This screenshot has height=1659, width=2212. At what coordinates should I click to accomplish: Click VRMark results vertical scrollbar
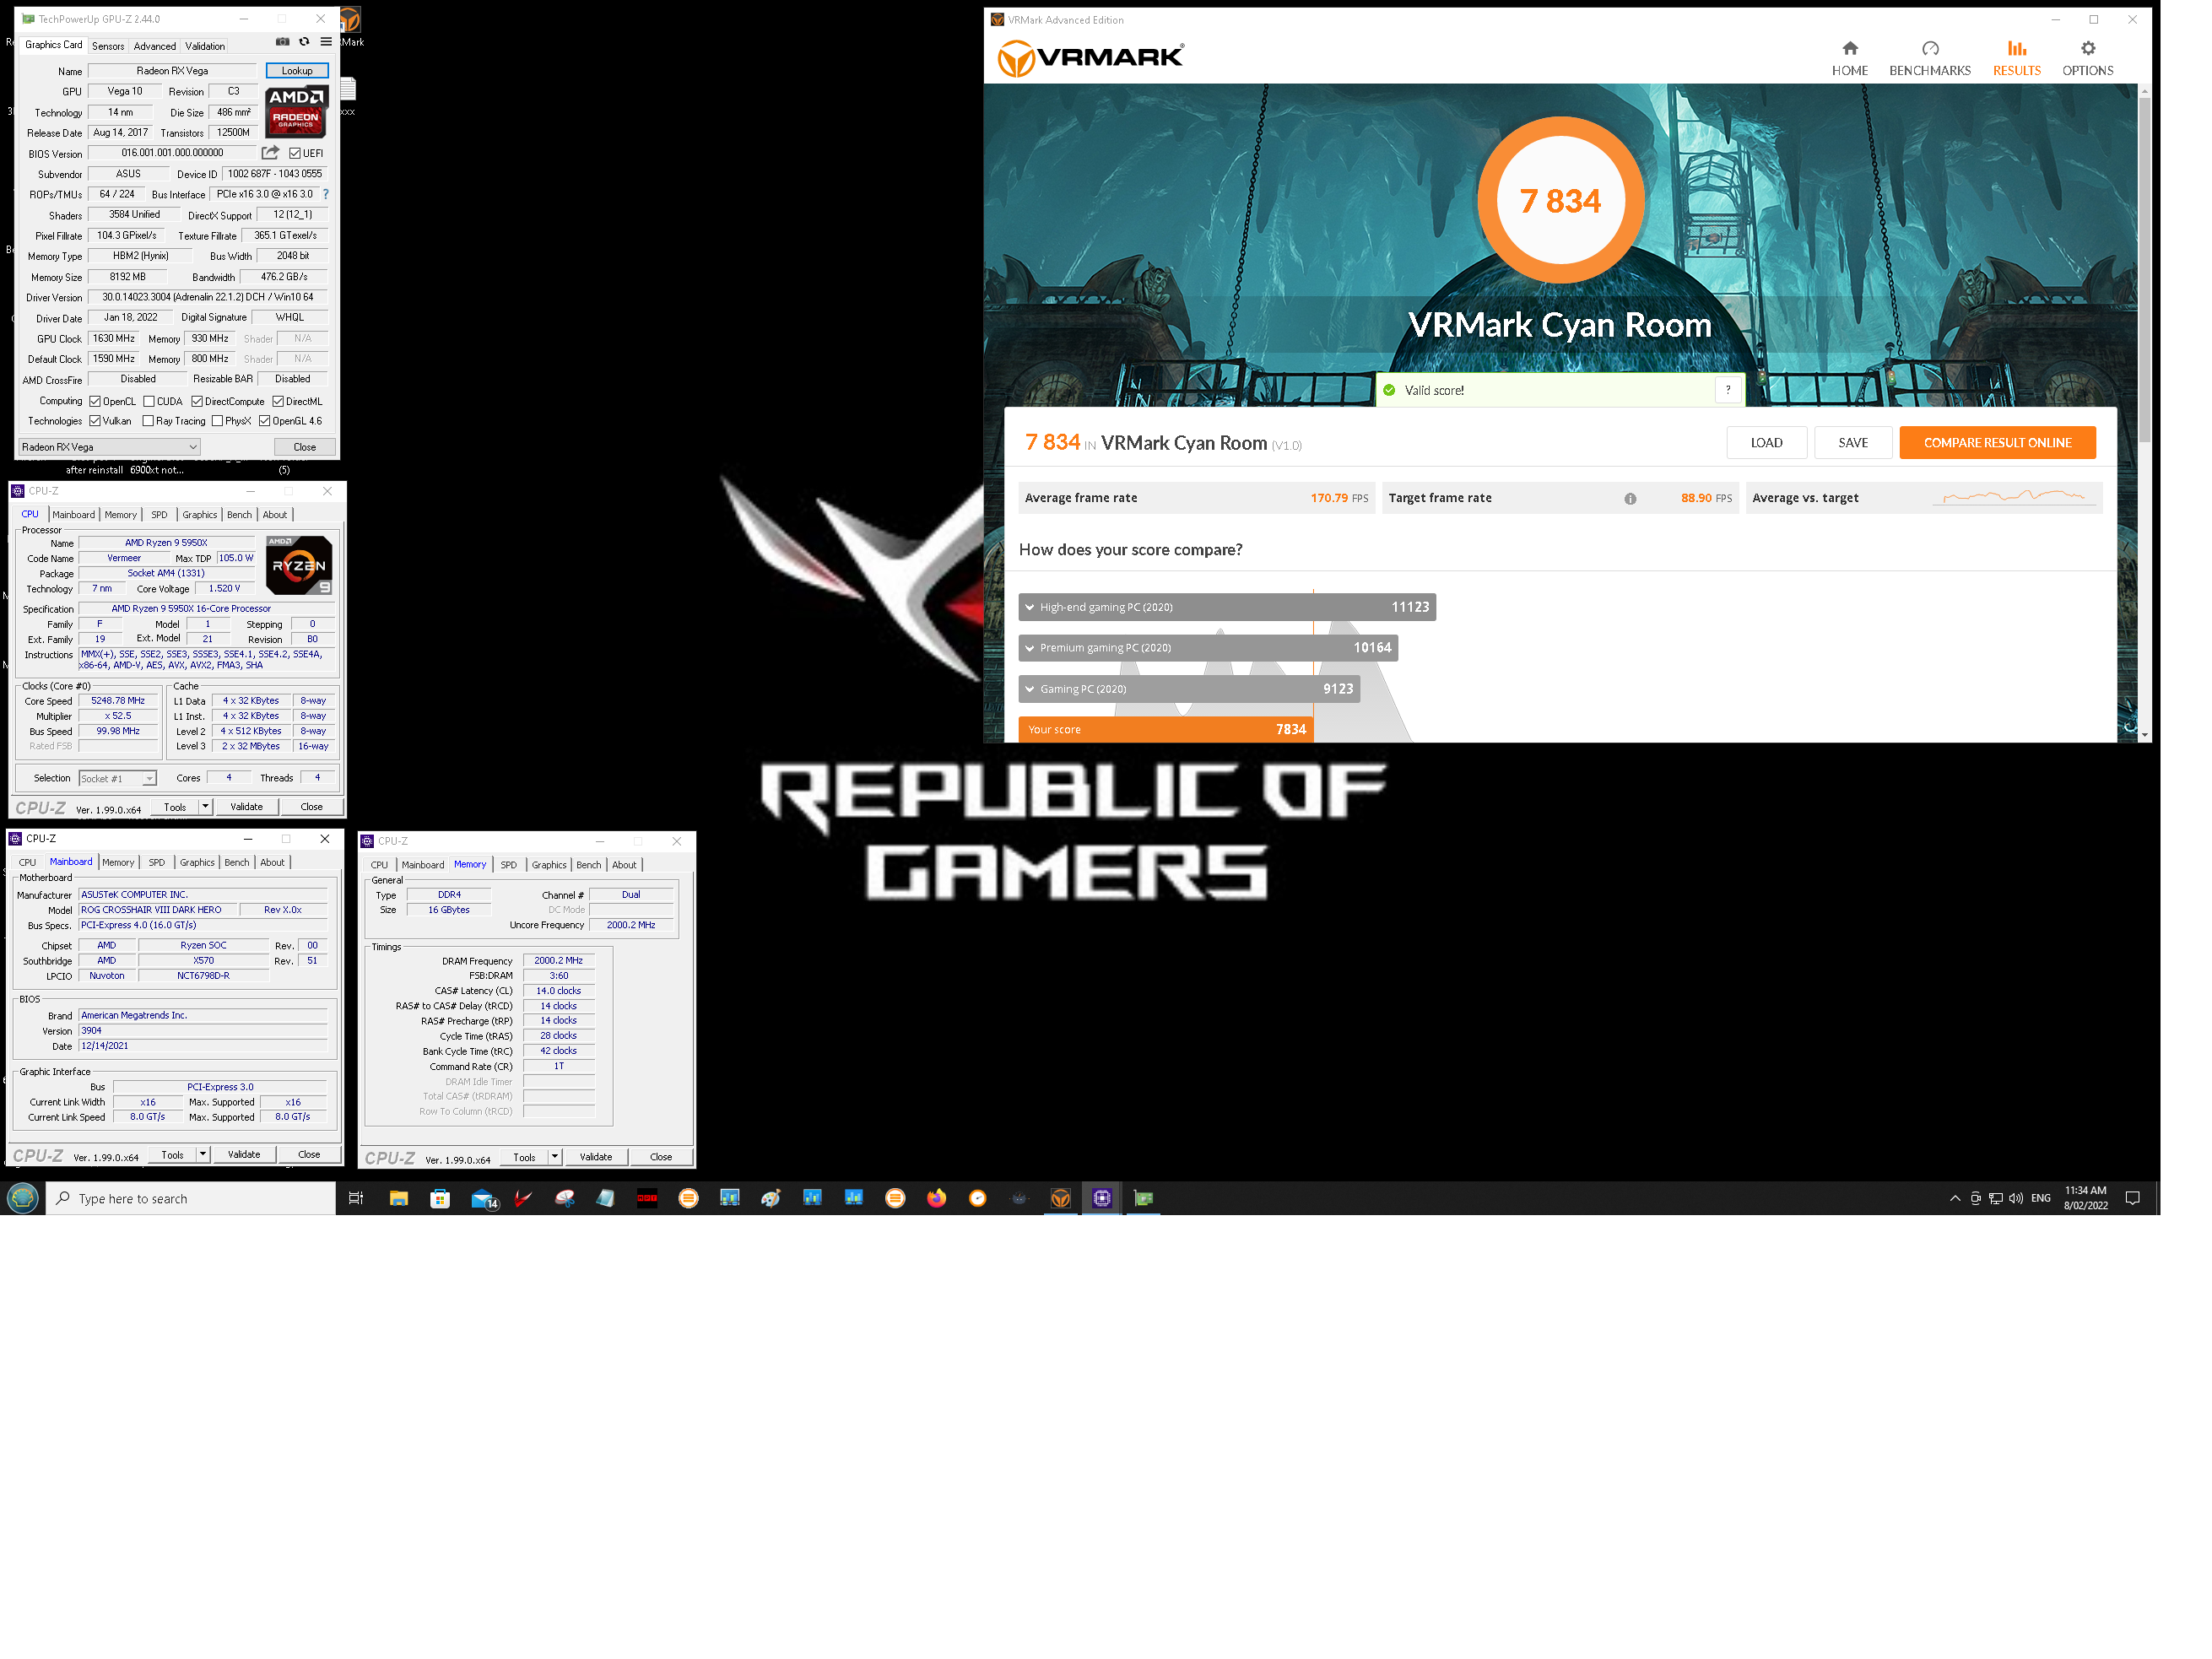click(x=2144, y=270)
